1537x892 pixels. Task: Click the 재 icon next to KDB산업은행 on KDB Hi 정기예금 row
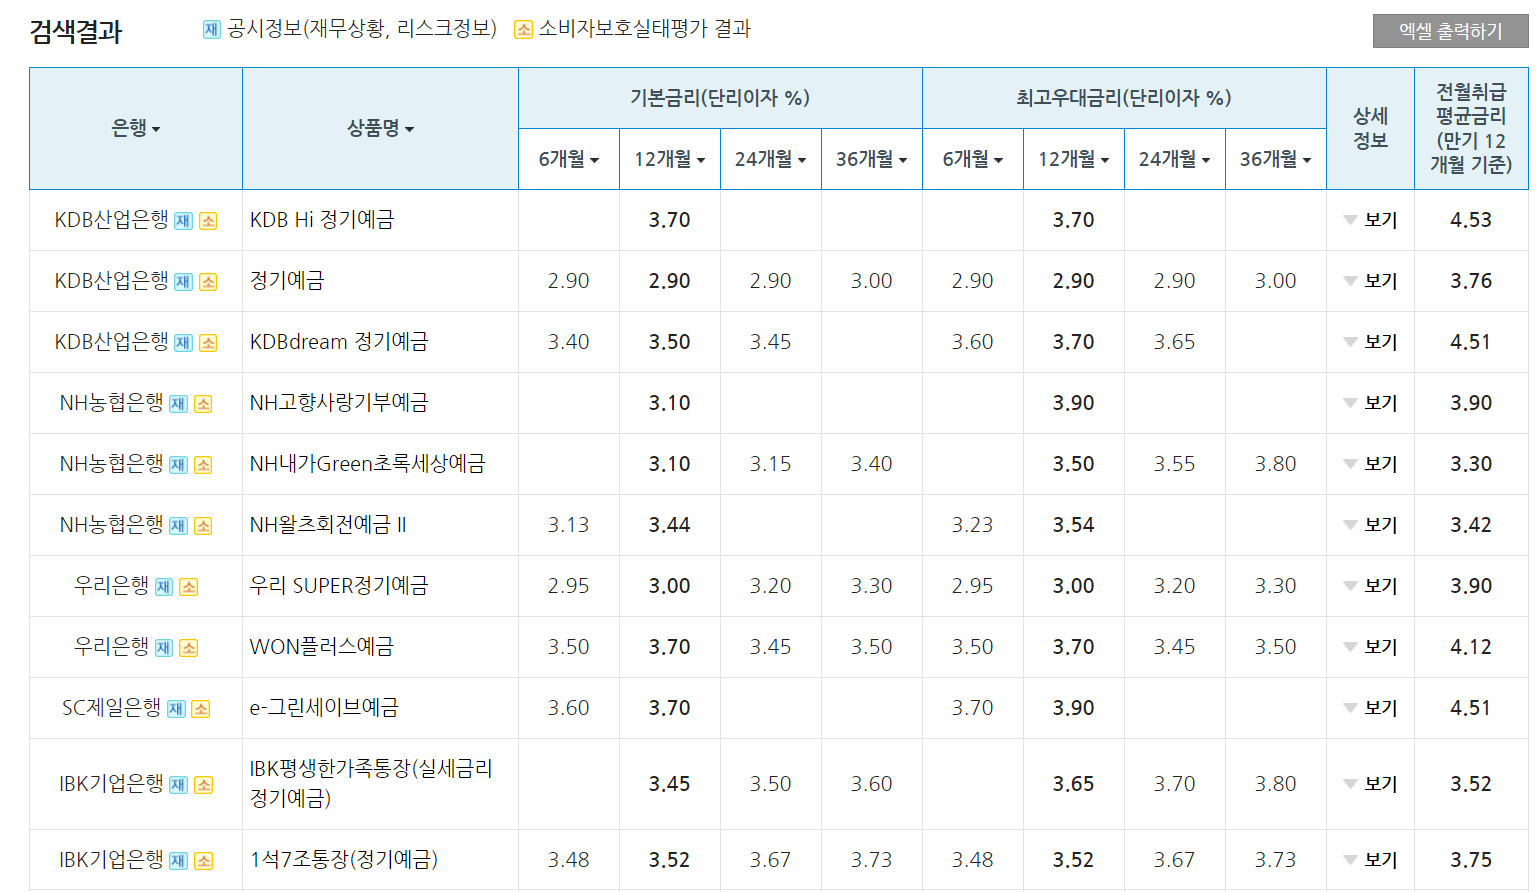pos(184,221)
